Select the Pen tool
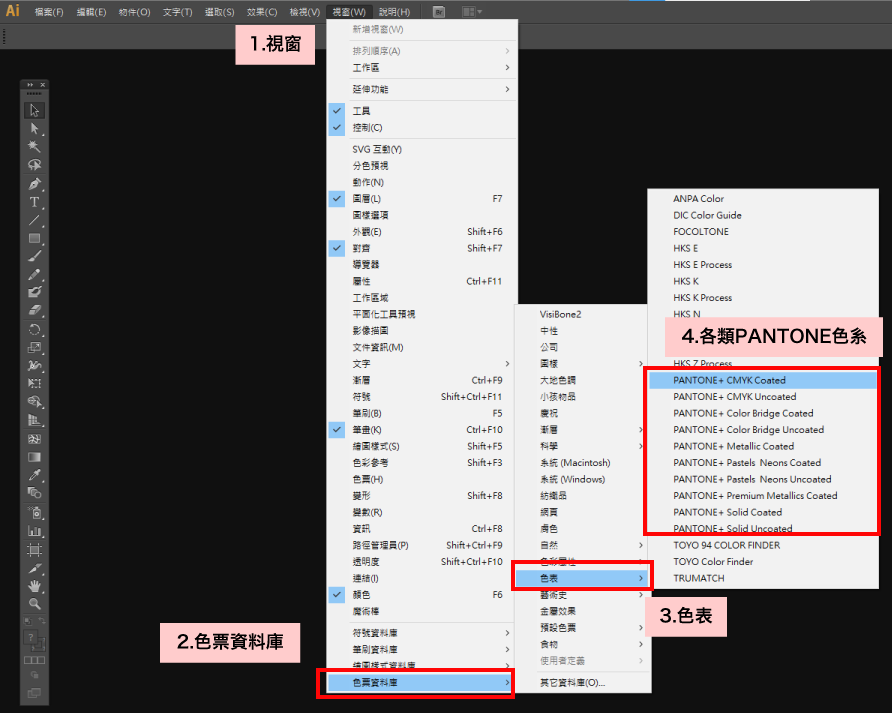 pyautogui.click(x=34, y=184)
